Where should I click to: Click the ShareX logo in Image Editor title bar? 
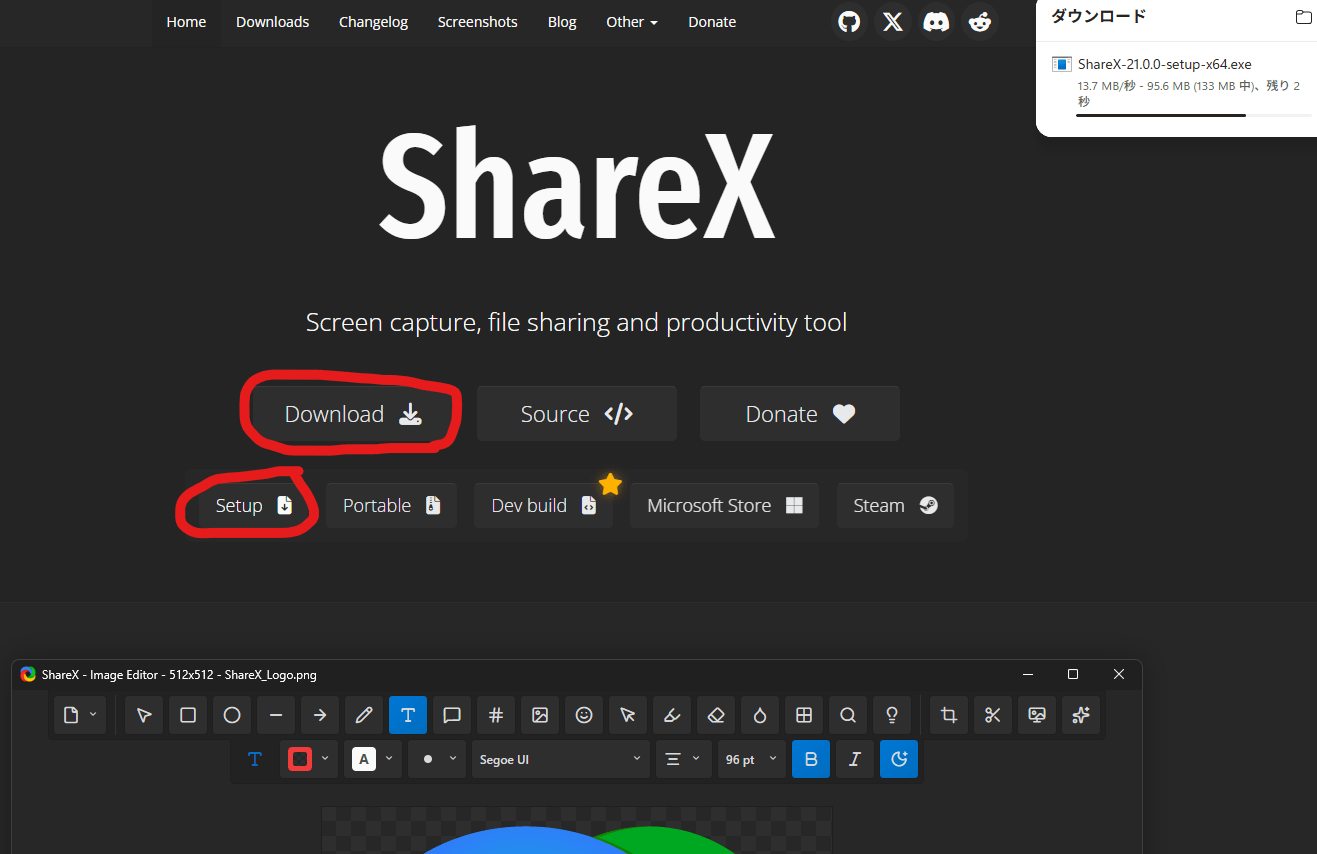[28, 675]
